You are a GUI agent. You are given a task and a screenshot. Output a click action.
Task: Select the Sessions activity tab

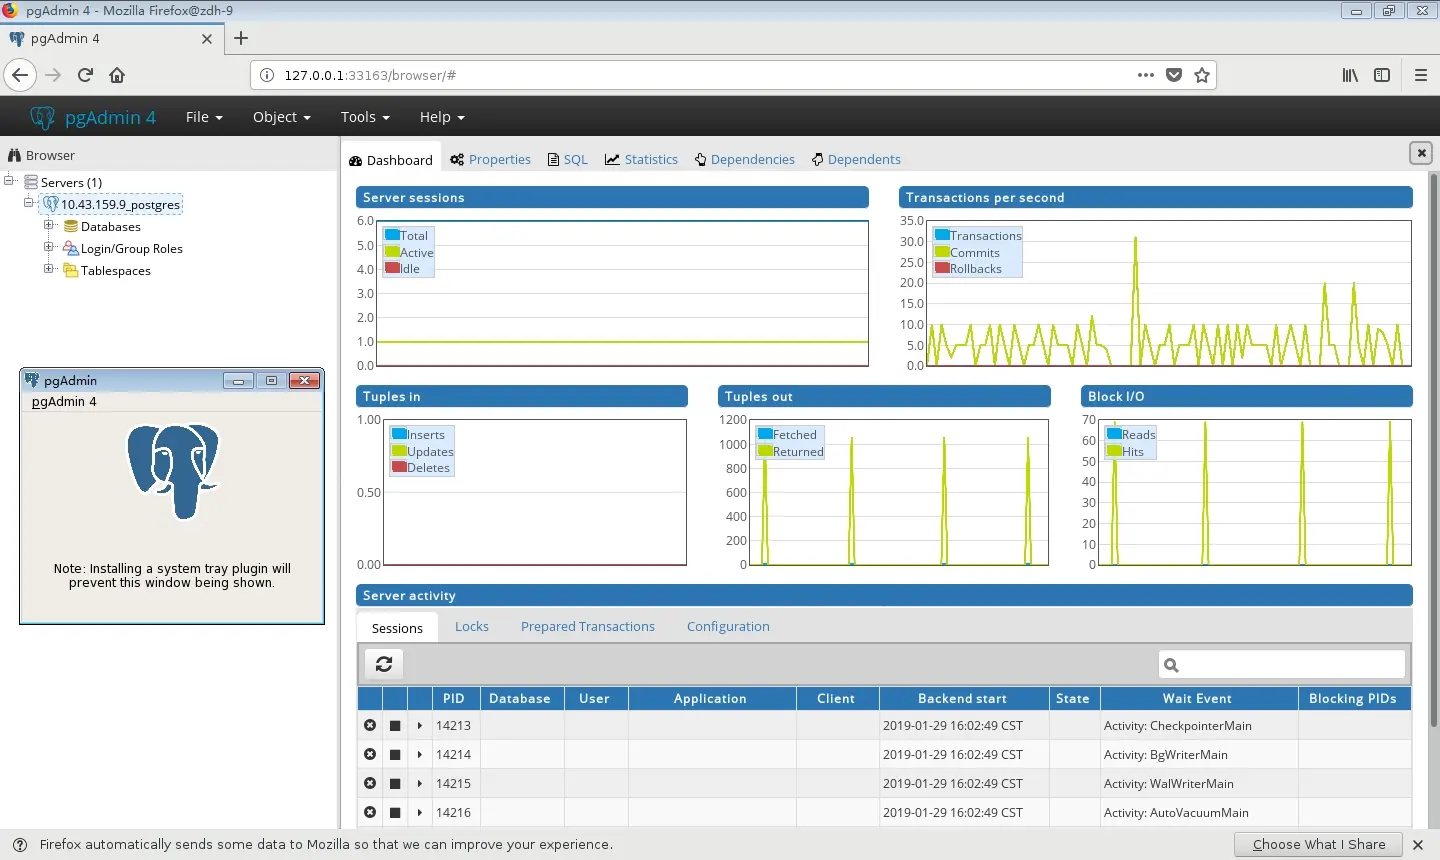[397, 627]
